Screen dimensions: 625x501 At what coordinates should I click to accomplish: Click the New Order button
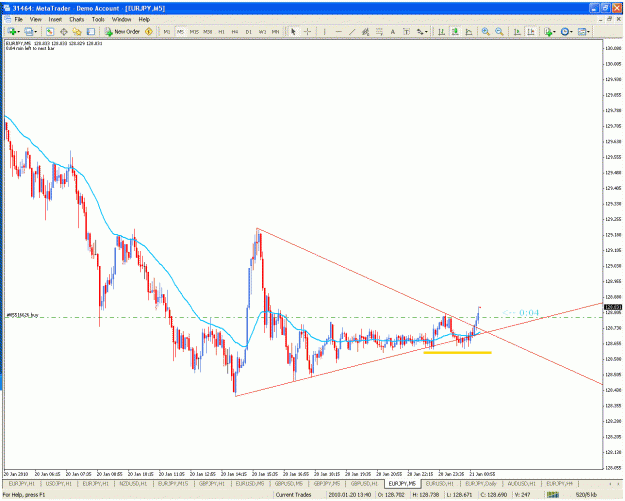[122, 31]
